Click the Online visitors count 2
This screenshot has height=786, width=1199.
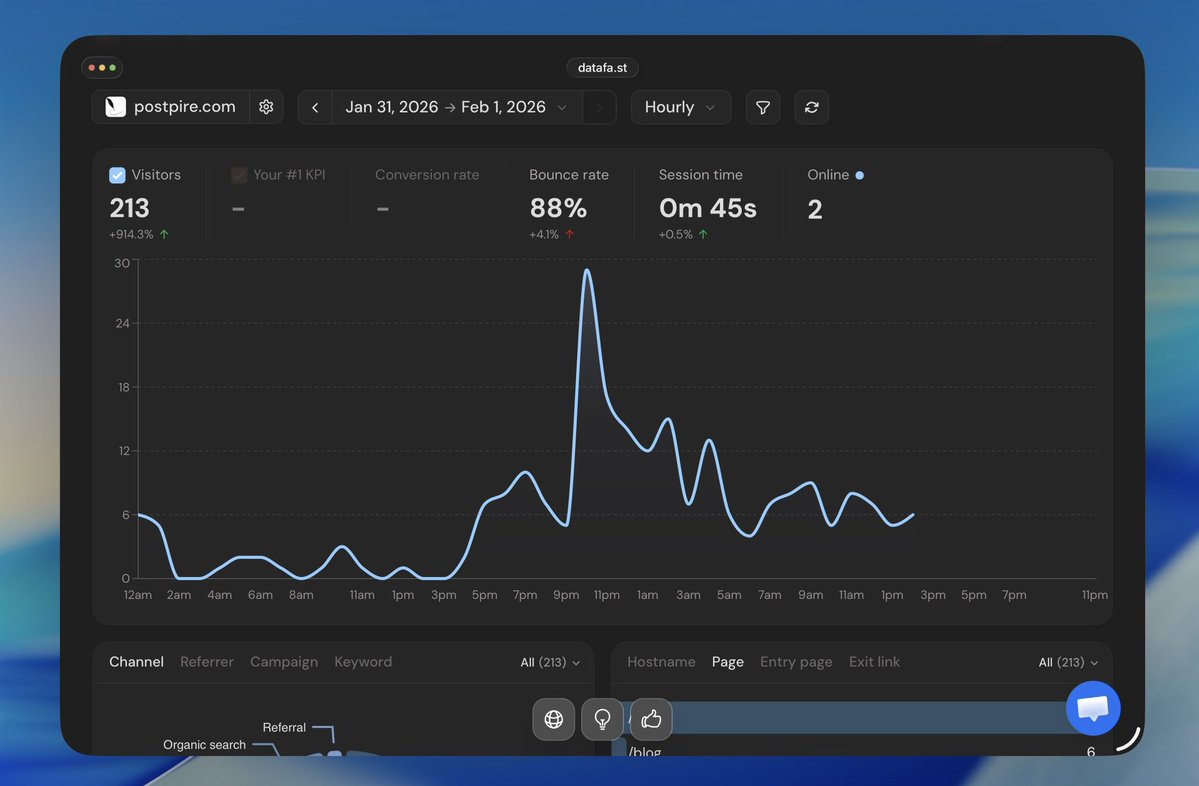(815, 209)
